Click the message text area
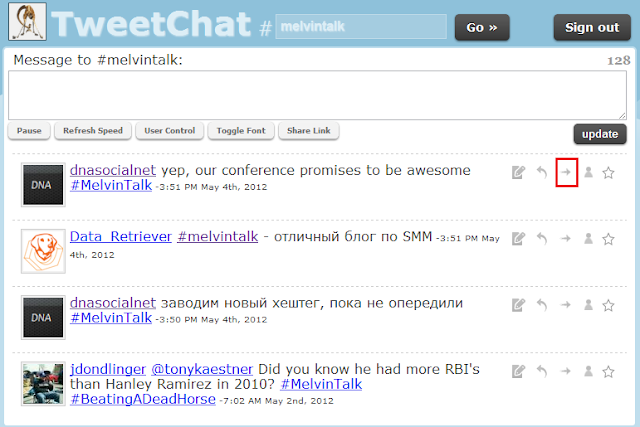 coord(318,95)
